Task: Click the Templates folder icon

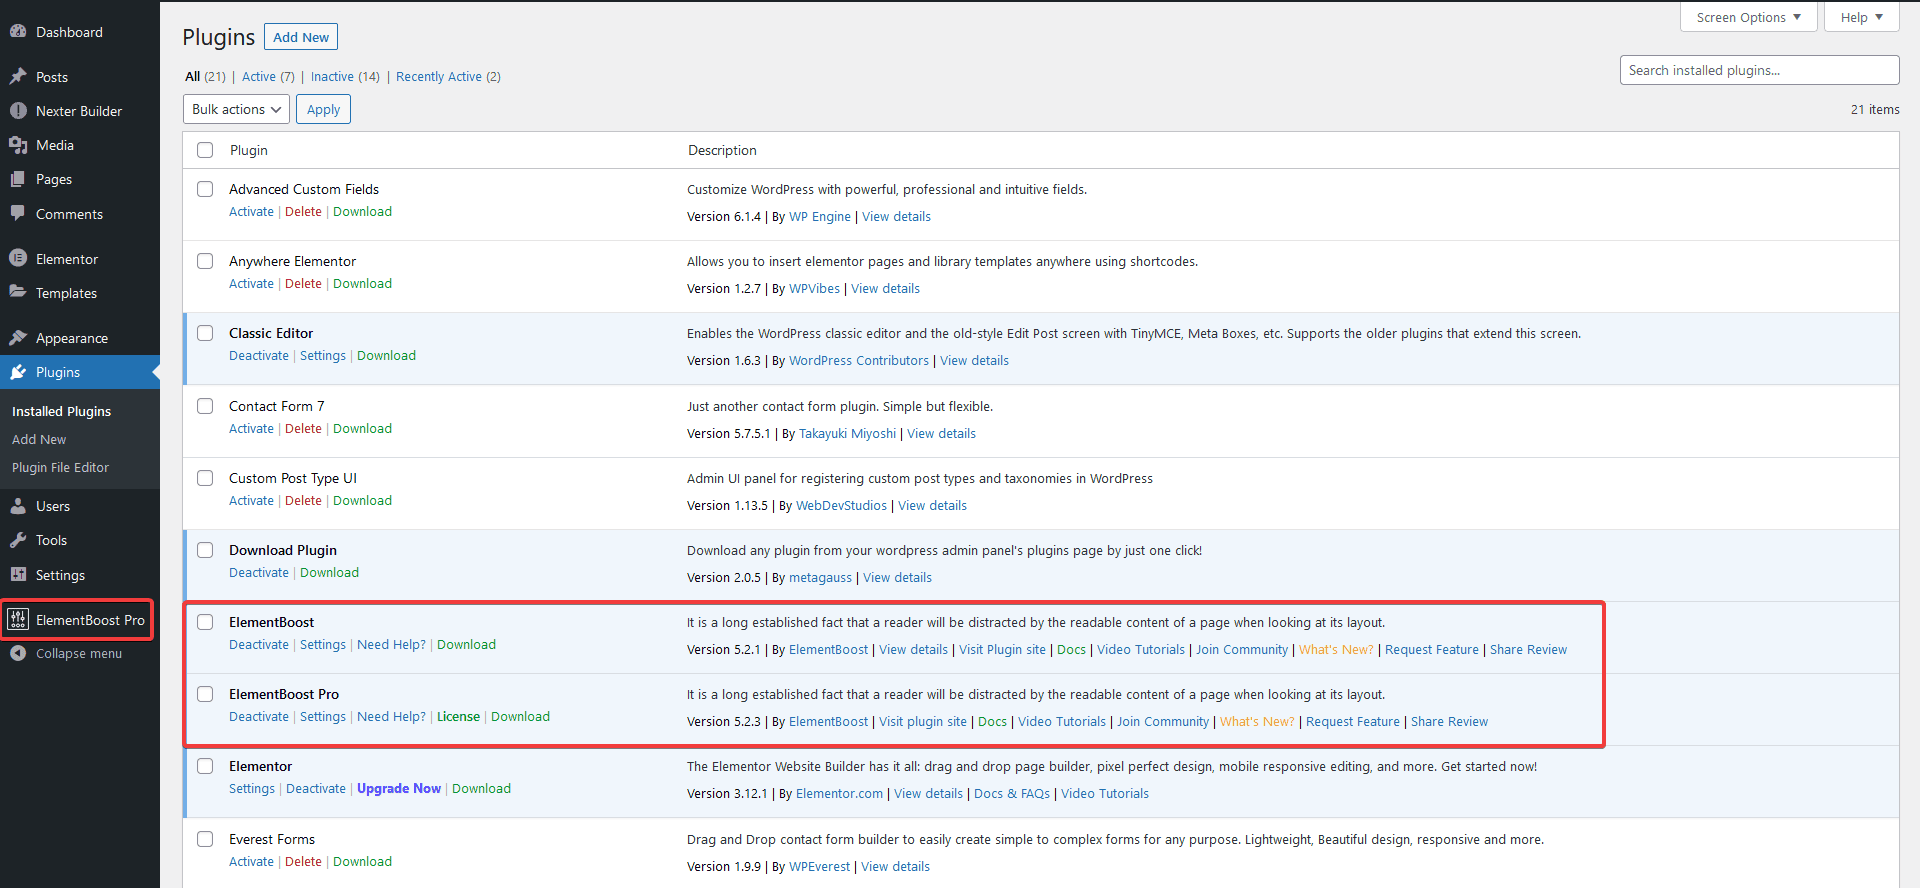Action: 18,293
